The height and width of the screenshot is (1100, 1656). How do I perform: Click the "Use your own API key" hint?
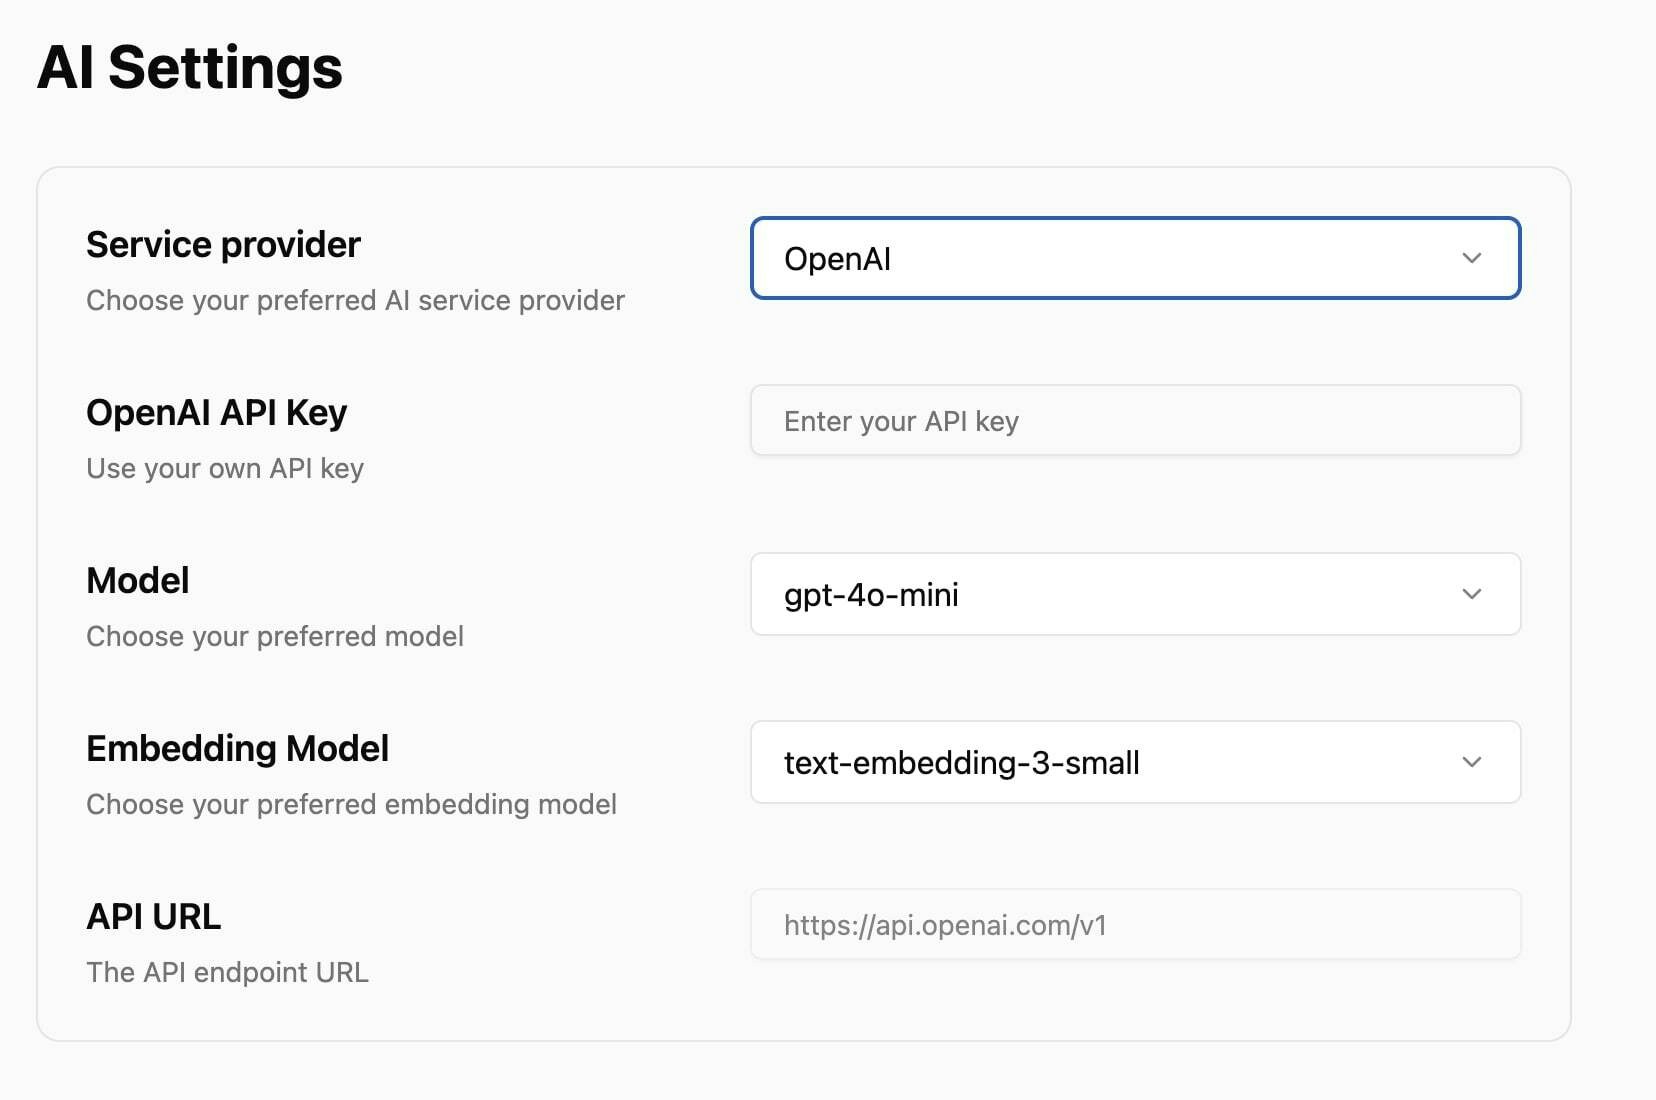pyautogui.click(x=225, y=469)
